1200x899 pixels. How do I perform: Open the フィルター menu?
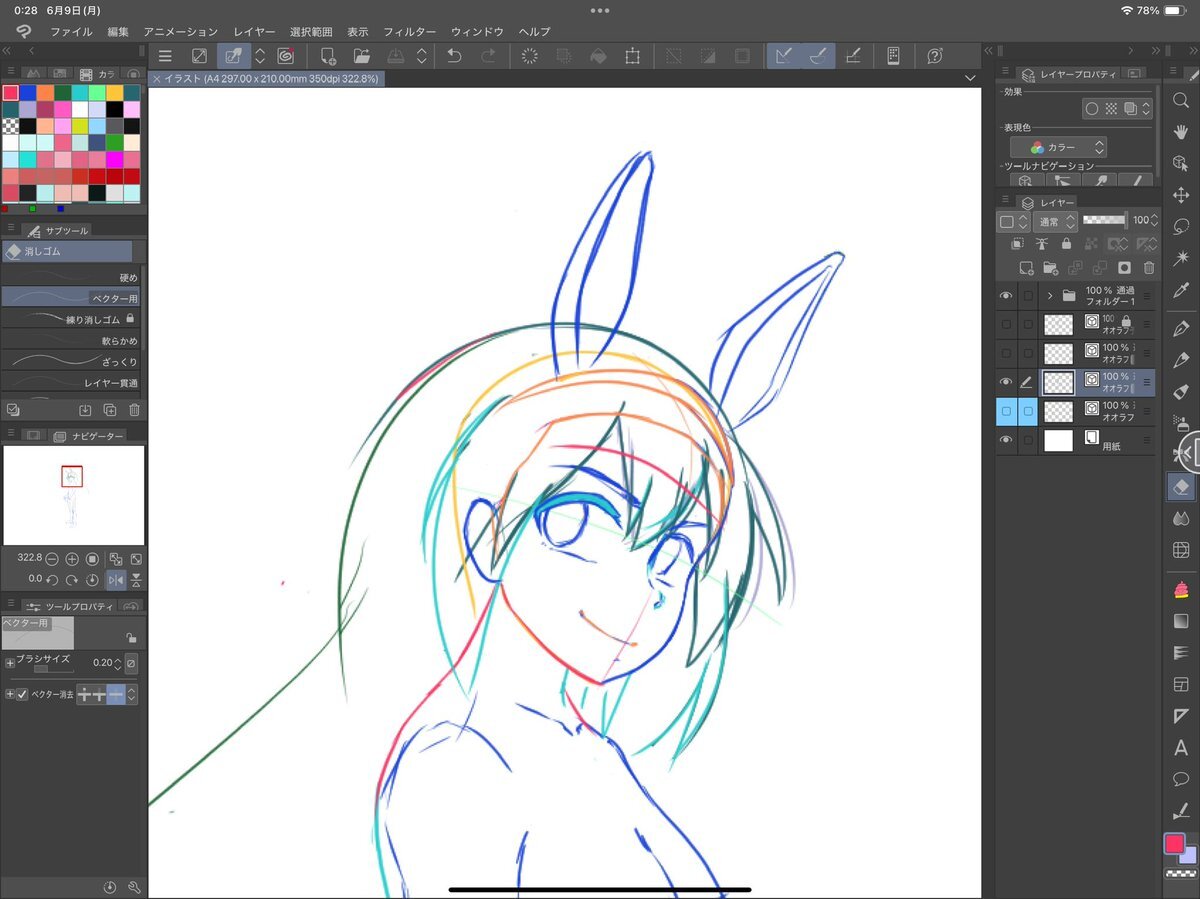(x=409, y=32)
